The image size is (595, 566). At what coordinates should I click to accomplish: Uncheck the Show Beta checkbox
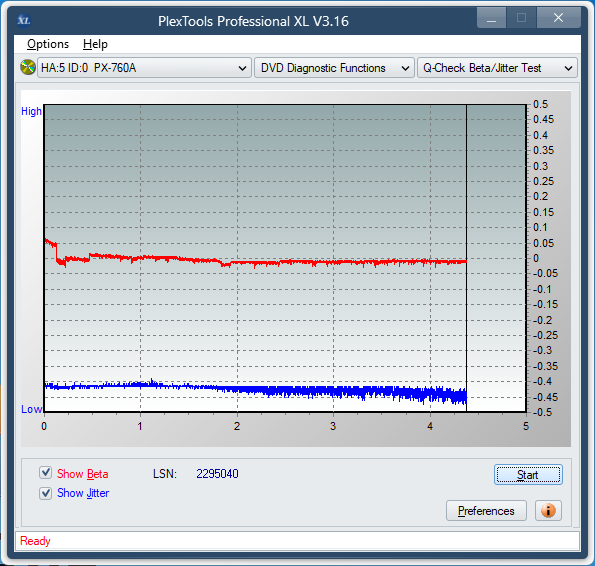click(46, 473)
